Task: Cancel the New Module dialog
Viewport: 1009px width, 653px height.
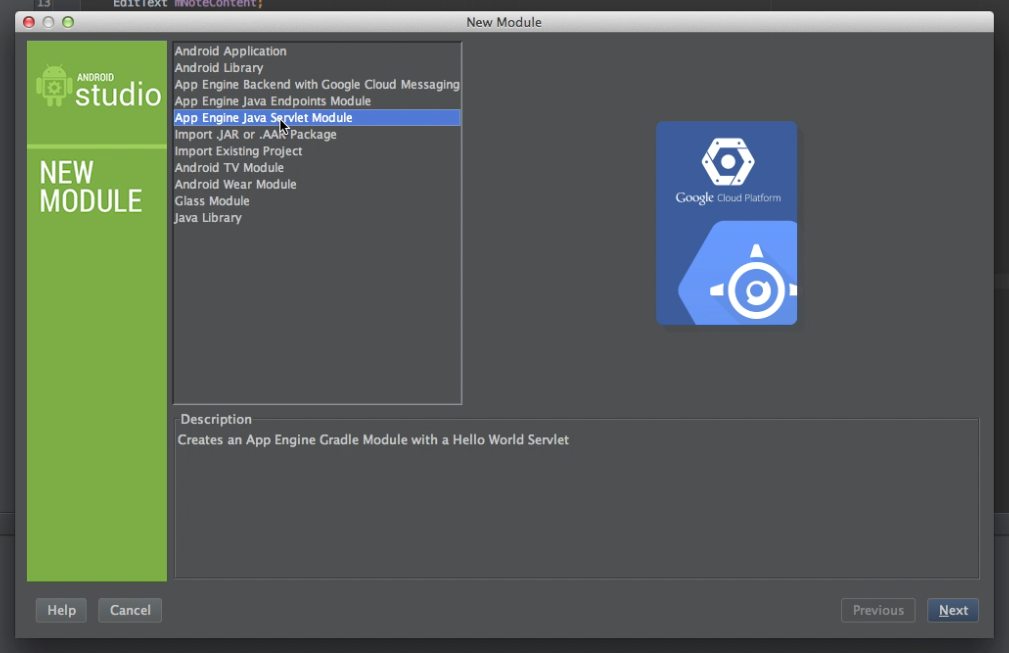Action: 130,610
